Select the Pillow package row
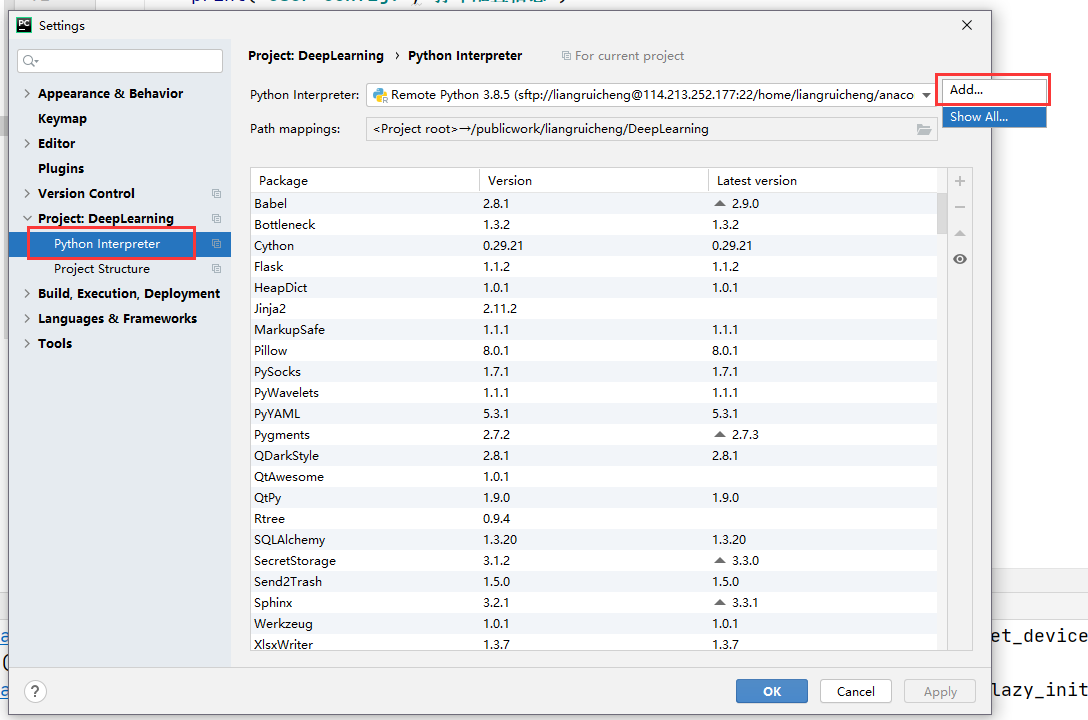Screen dimensions: 1088x720 [594, 350]
